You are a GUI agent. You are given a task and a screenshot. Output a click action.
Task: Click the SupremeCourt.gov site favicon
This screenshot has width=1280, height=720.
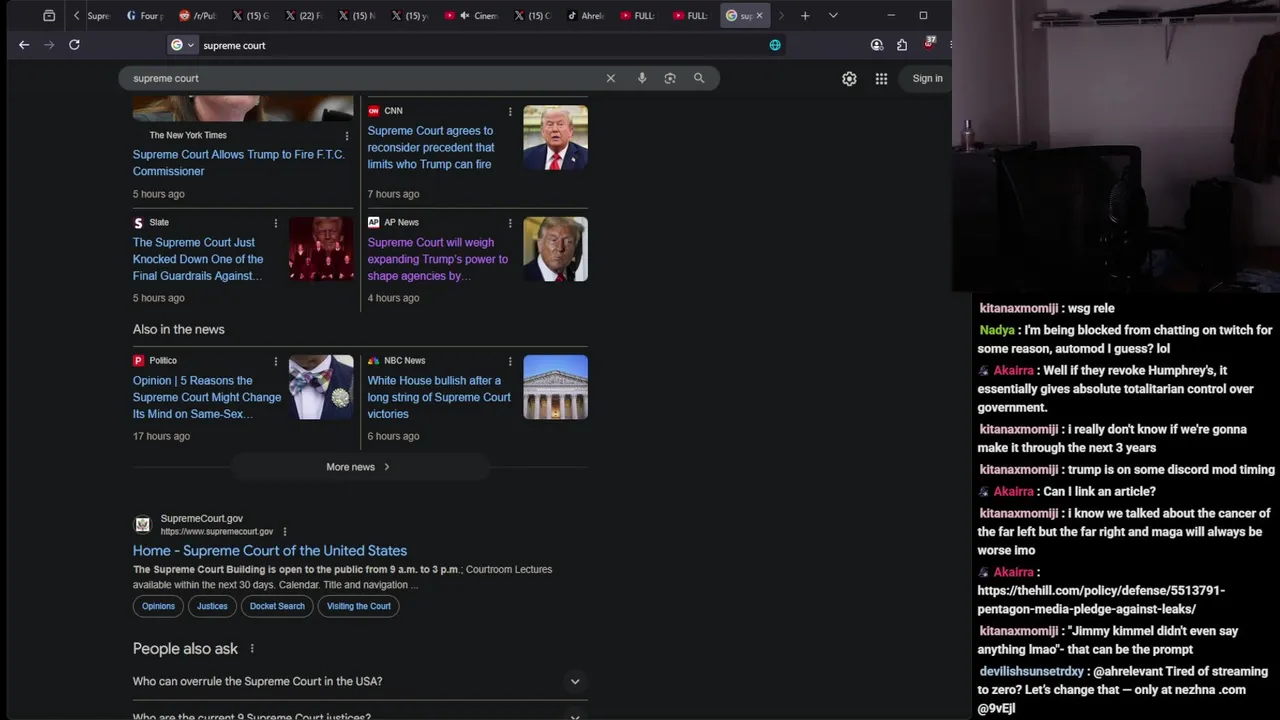click(143, 525)
